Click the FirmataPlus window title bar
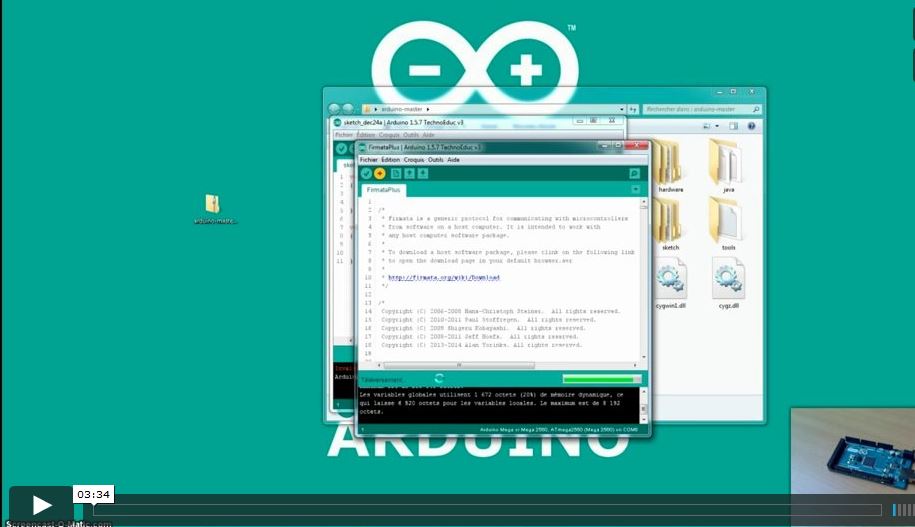The width and height of the screenshot is (915, 527). (x=479, y=147)
